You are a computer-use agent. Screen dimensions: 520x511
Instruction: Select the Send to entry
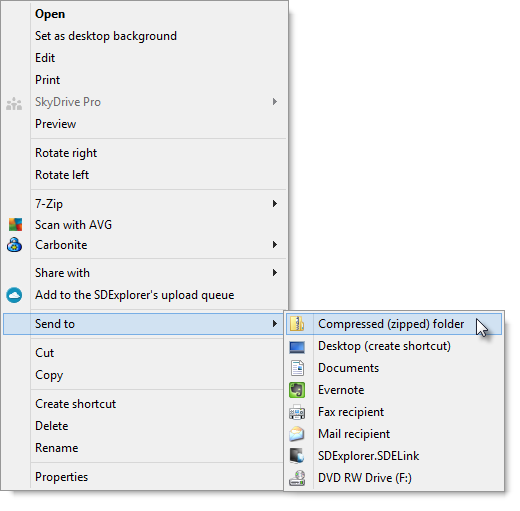143,324
